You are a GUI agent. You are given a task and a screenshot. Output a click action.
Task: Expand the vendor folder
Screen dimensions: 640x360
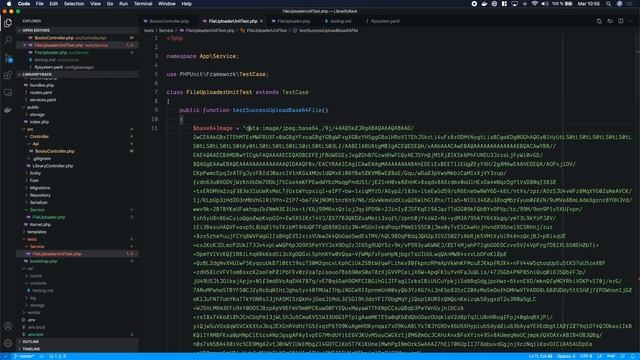tap(34, 313)
